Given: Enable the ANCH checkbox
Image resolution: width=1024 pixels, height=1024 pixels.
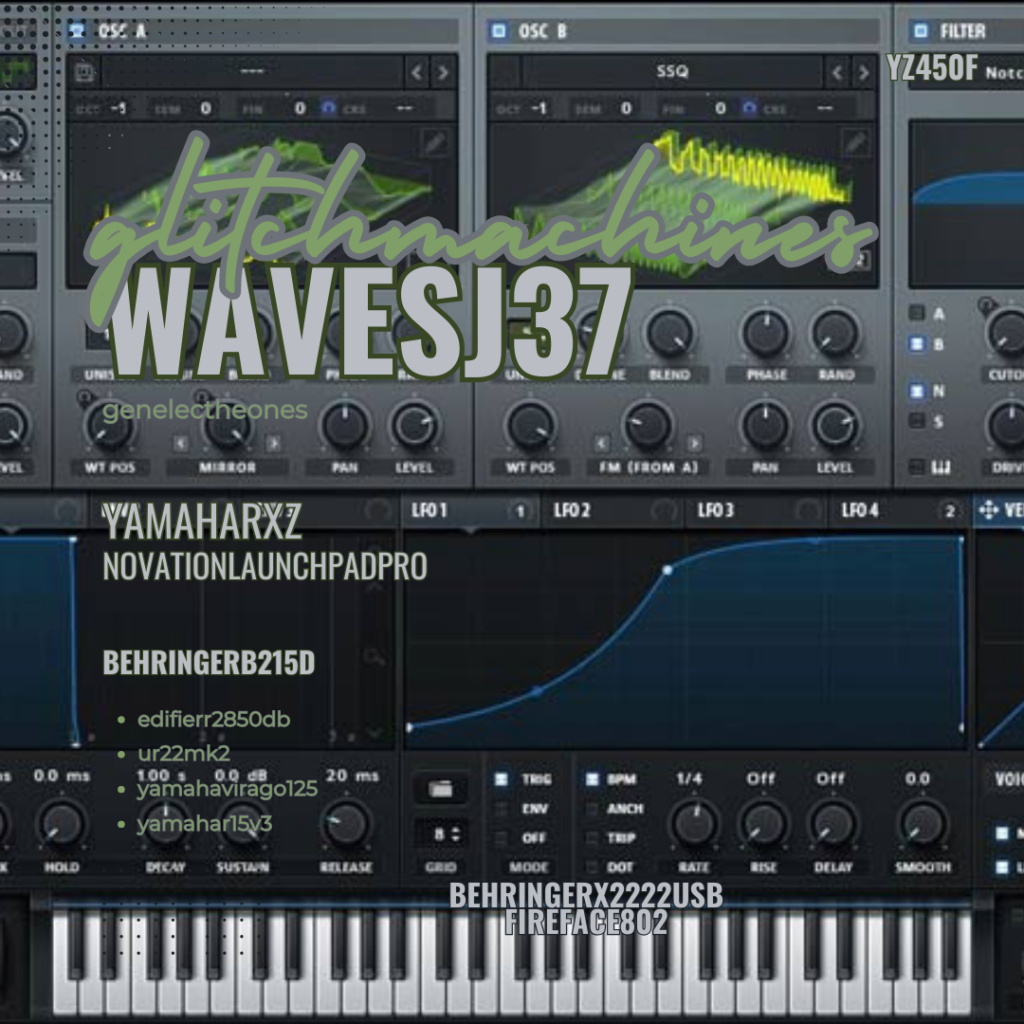Looking at the screenshot, I should pyautogui.click(x=592, y=808).
